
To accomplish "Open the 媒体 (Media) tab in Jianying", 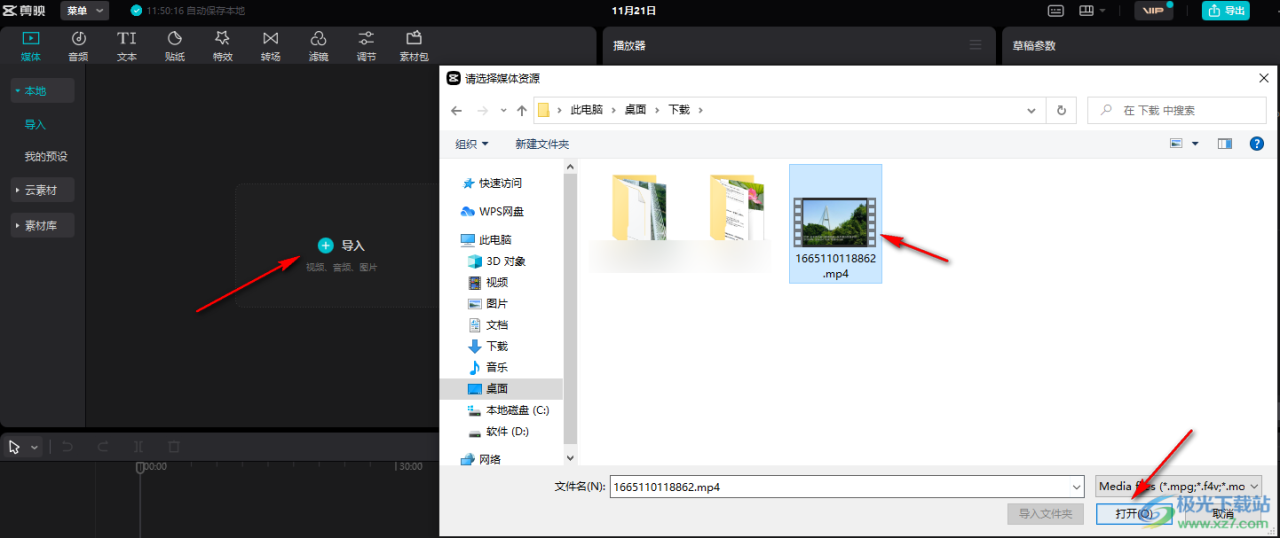I will (x=31, y=45).
